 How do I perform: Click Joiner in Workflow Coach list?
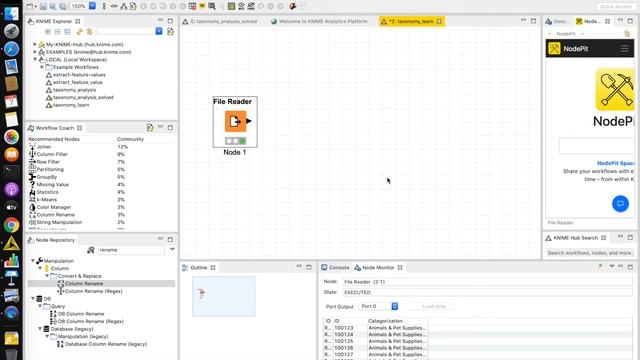(x=44, y=147)
